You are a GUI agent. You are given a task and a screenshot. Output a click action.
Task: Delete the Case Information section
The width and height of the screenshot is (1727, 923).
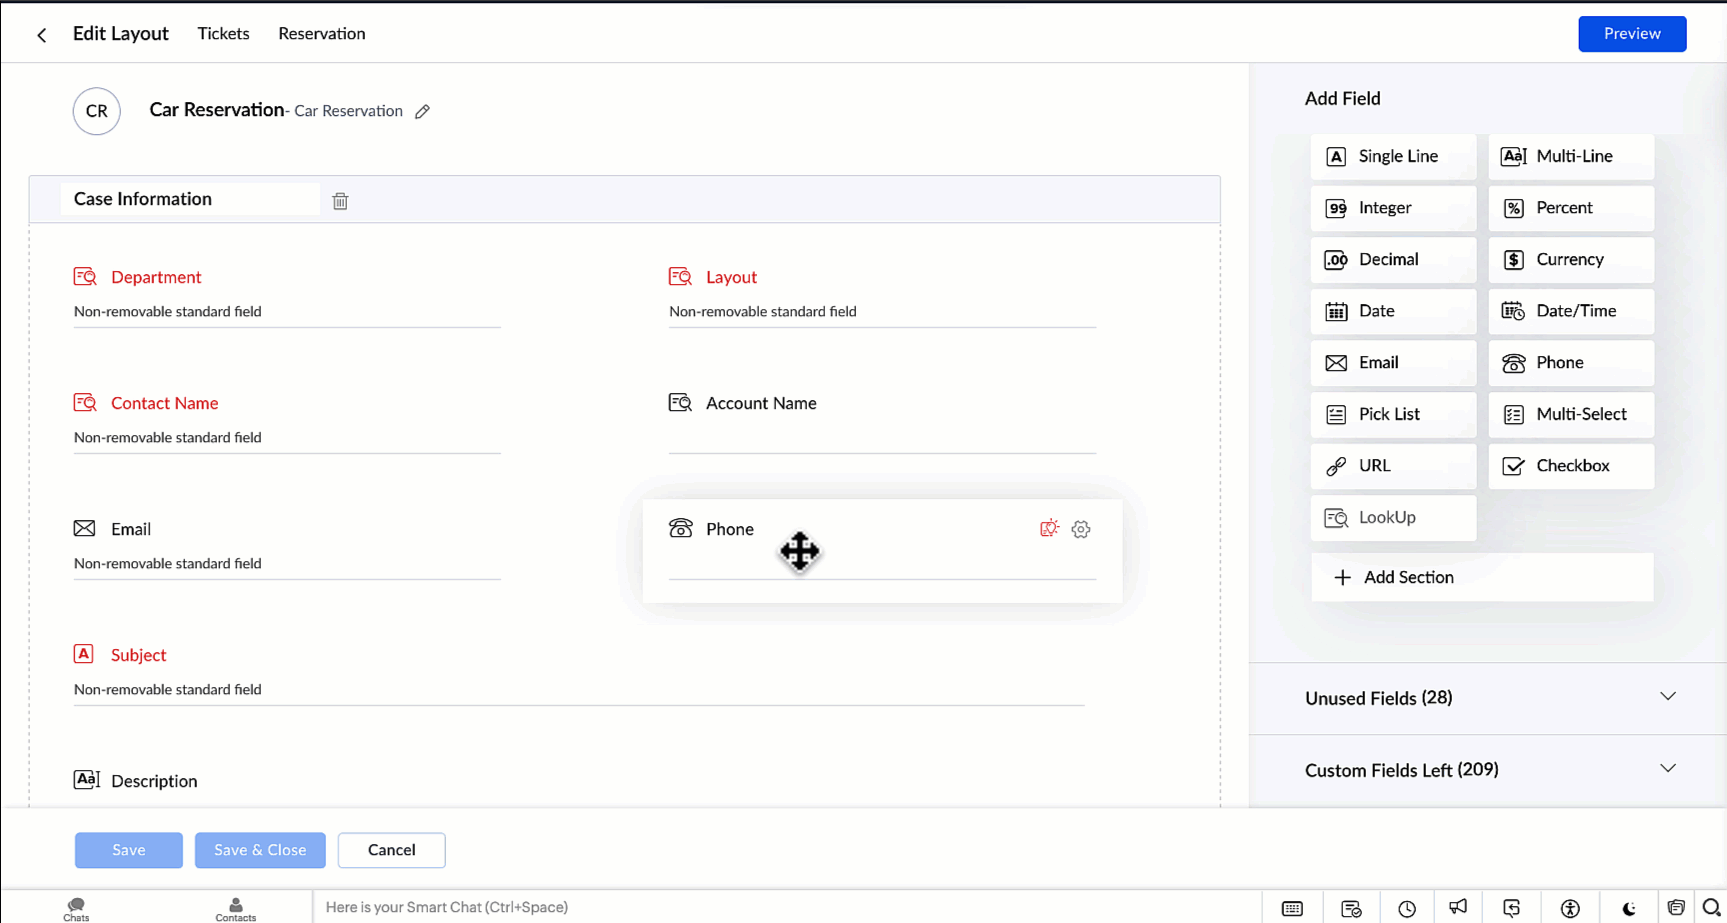pos(340,201)
